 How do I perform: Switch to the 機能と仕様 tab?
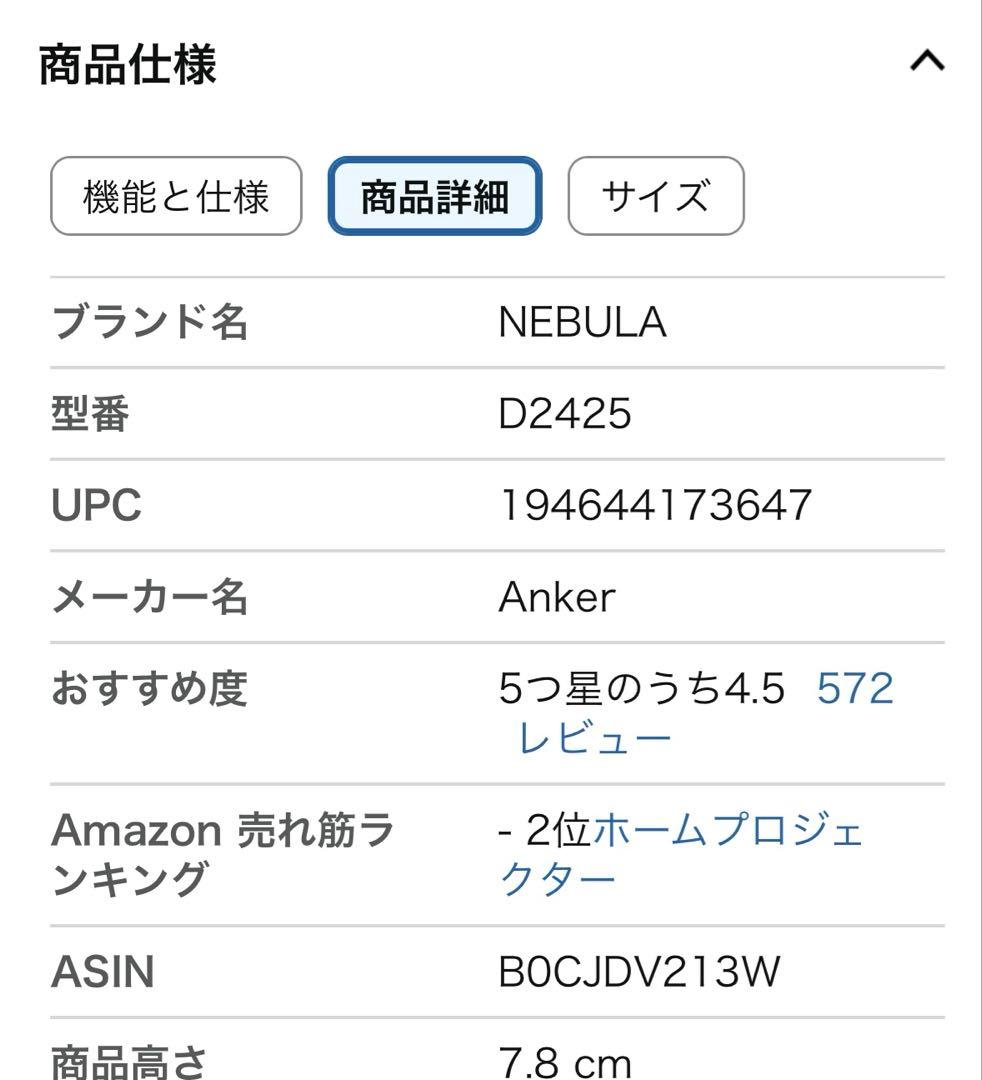[x=176, y=196]
